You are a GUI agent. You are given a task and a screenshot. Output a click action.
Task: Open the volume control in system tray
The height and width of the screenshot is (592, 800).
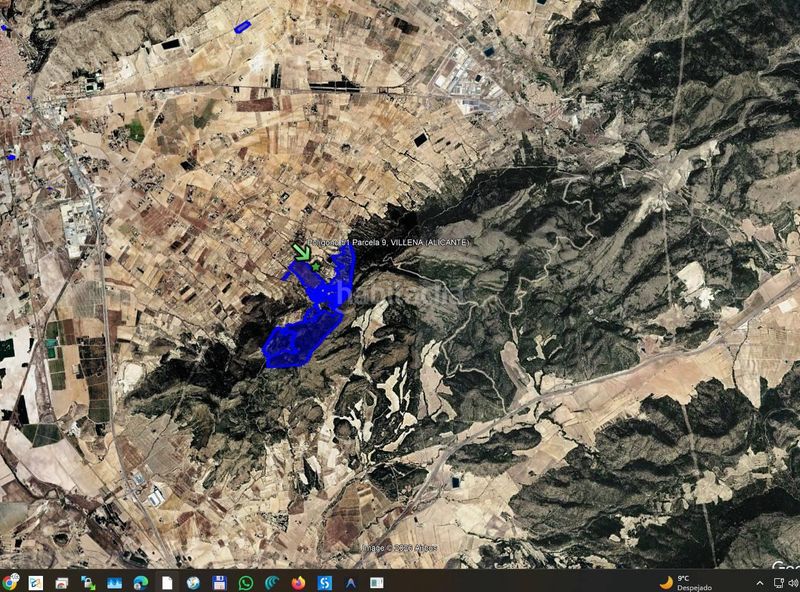(793, 583)
